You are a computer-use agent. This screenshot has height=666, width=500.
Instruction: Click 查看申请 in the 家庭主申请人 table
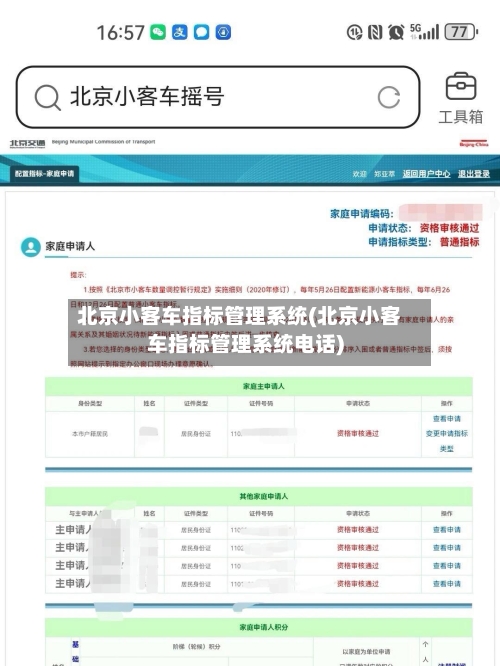point(446,419)
